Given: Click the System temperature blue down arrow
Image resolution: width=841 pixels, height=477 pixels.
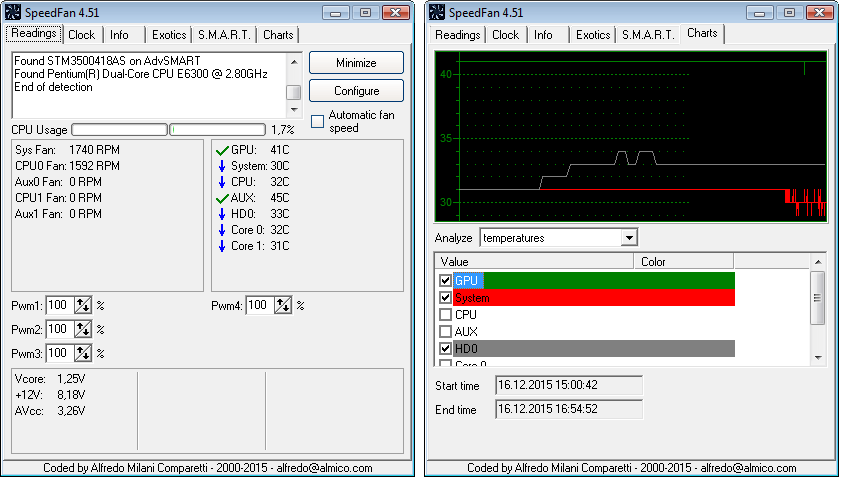Looking at the screenshot, I should click(222, 166).
